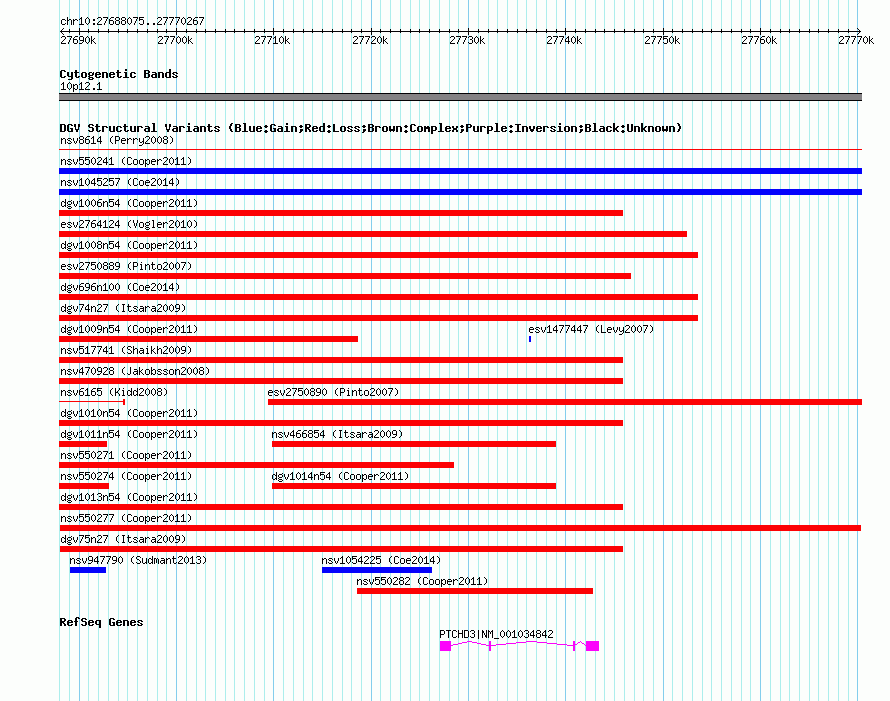Screen dimensions: 890x701
Task: Click the thin nsv6165 loss feature line
Action: [92, 402]
